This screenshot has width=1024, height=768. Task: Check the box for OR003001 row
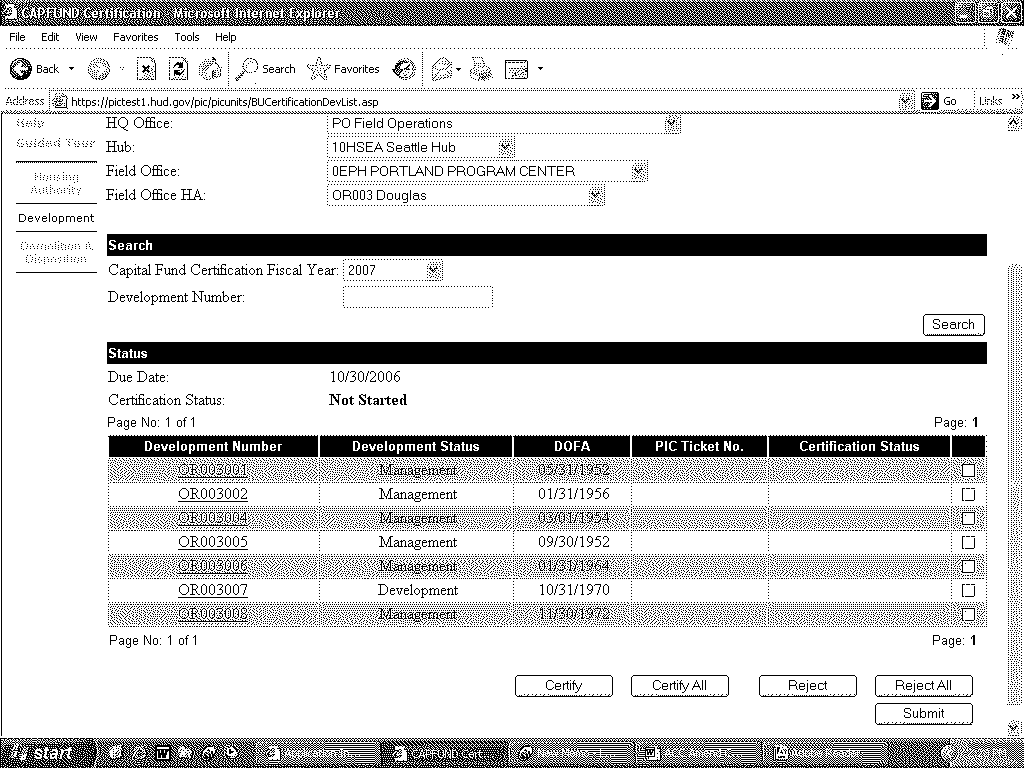[967, 470]
